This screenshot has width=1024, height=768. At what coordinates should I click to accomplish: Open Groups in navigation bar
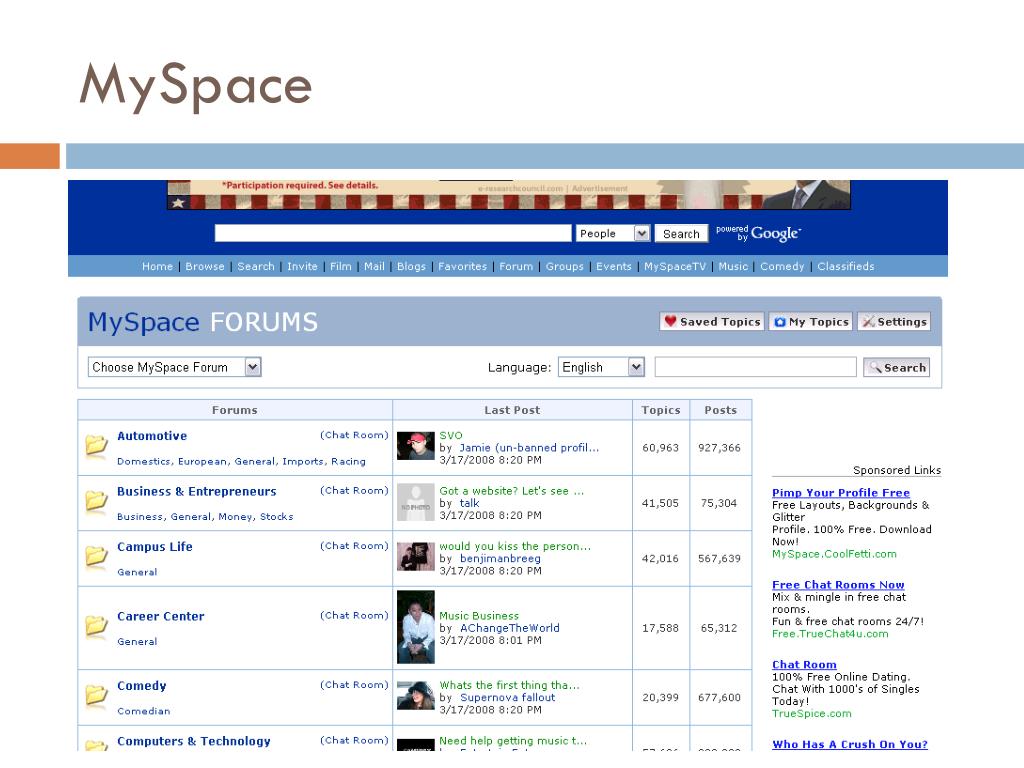(565, 266)
